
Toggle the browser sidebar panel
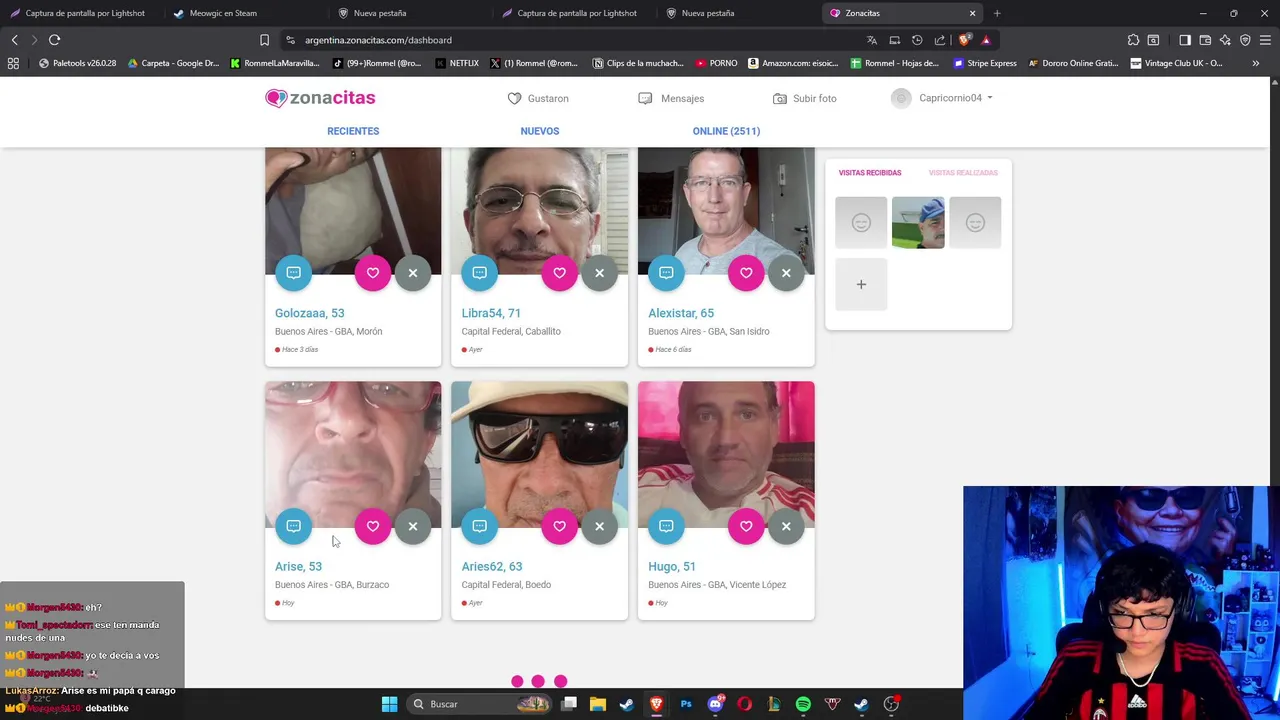click(x=1185, y=40)
